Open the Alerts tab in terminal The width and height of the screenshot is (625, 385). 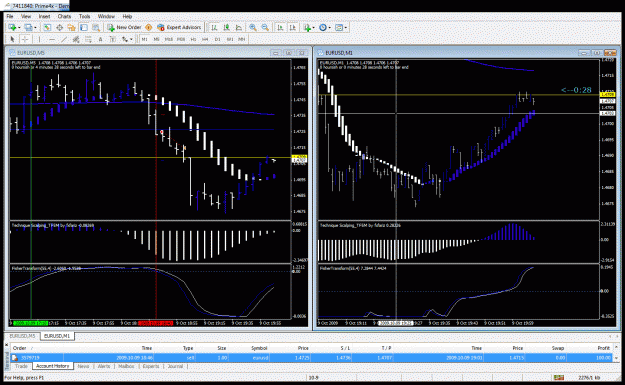click(x=104, y=366)
